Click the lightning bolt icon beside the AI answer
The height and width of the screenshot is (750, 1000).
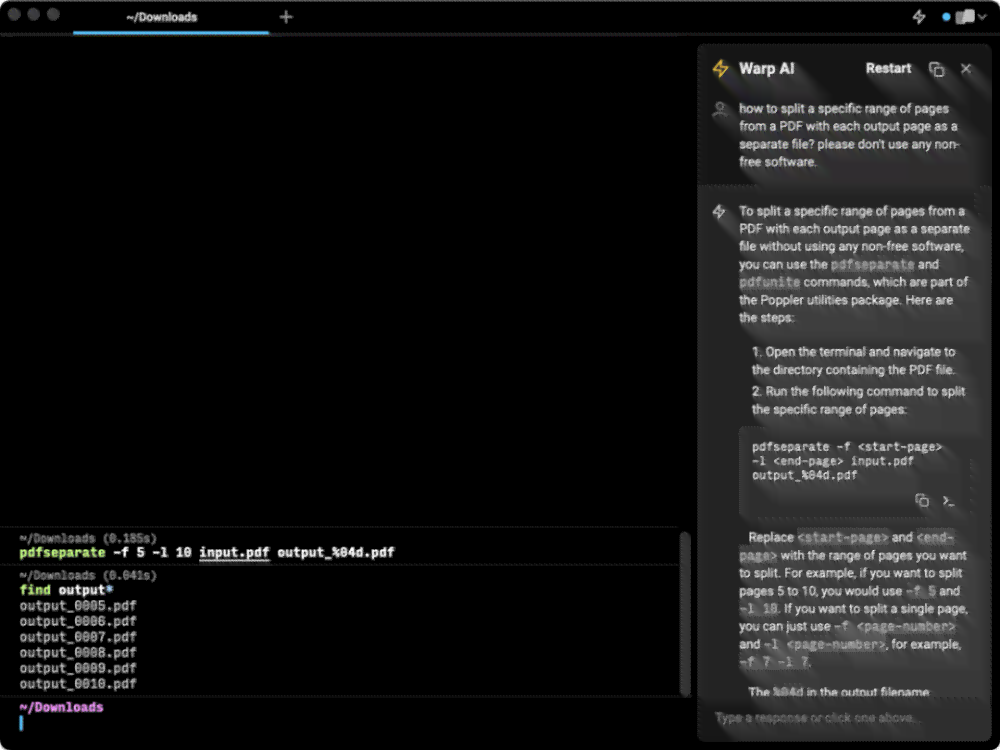click(x=719, y=212)
